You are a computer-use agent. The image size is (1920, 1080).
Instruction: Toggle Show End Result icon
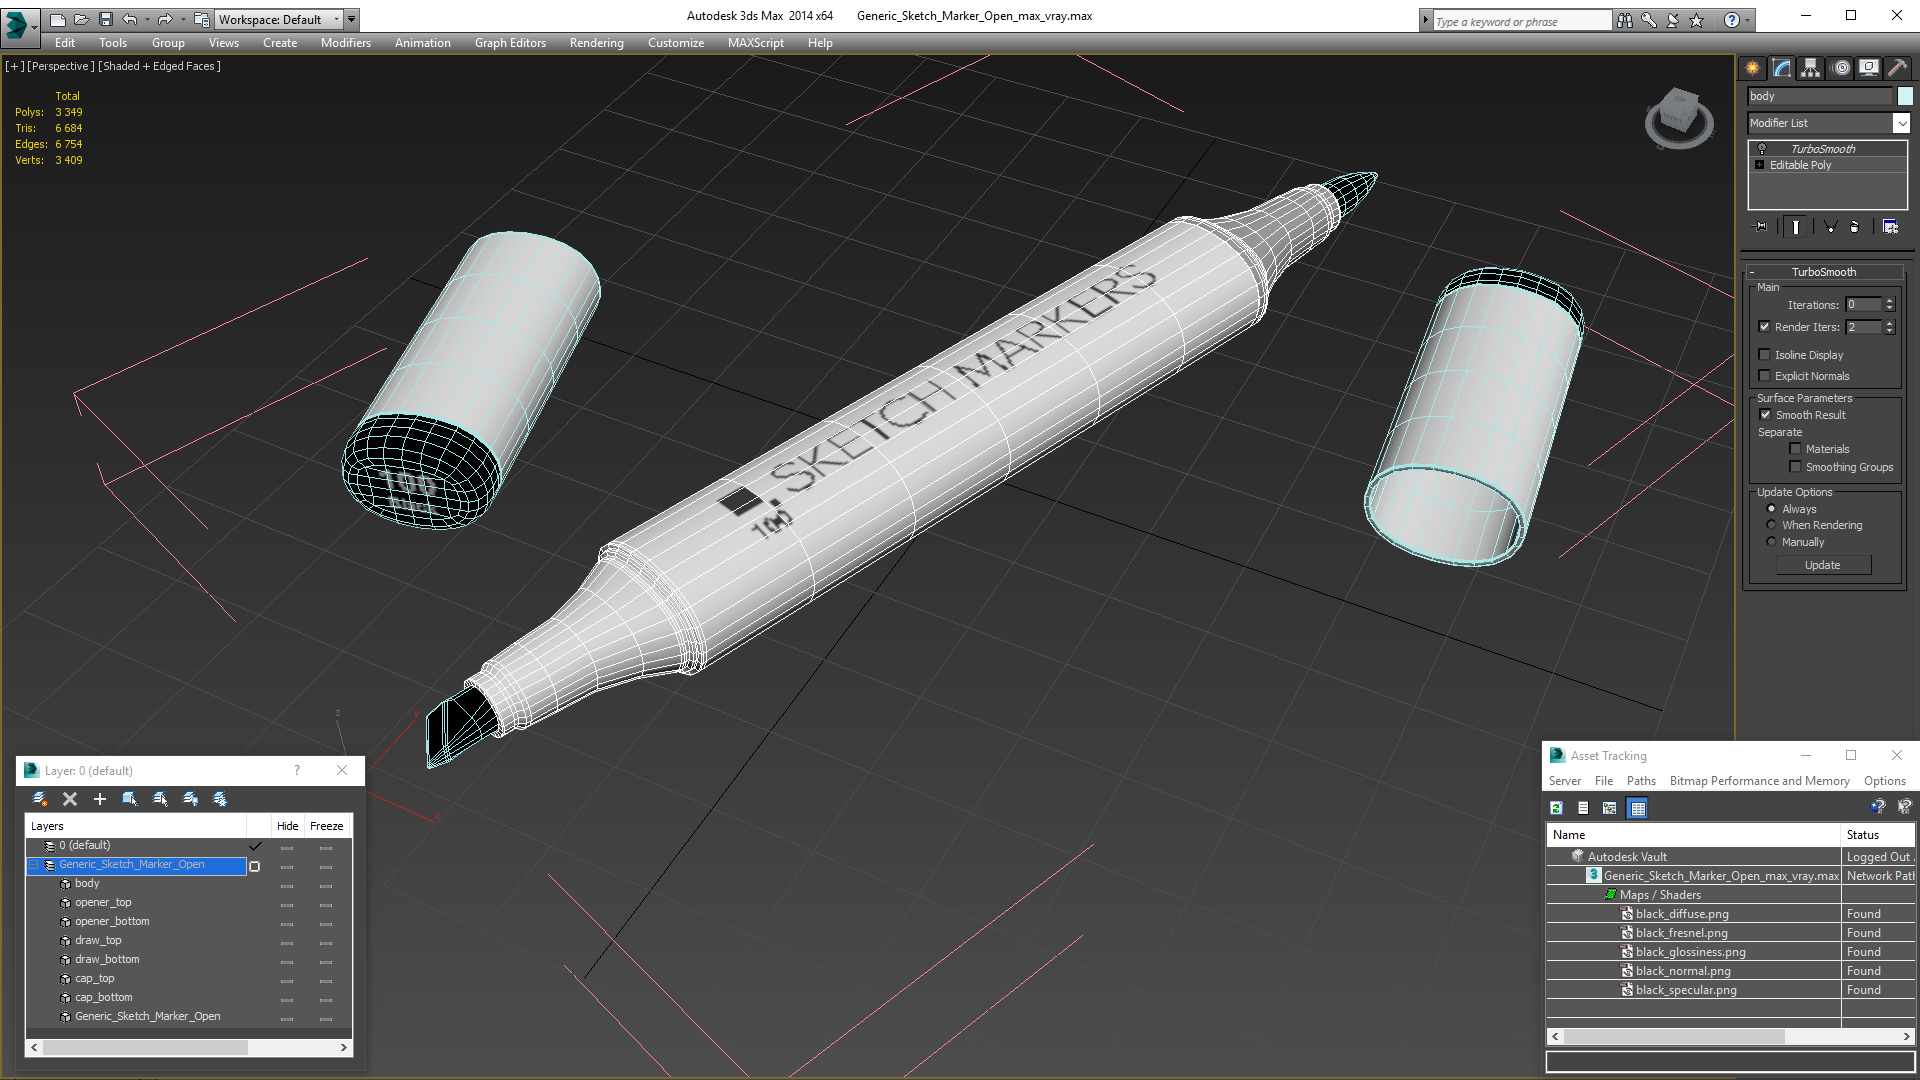coord(1796,227)
